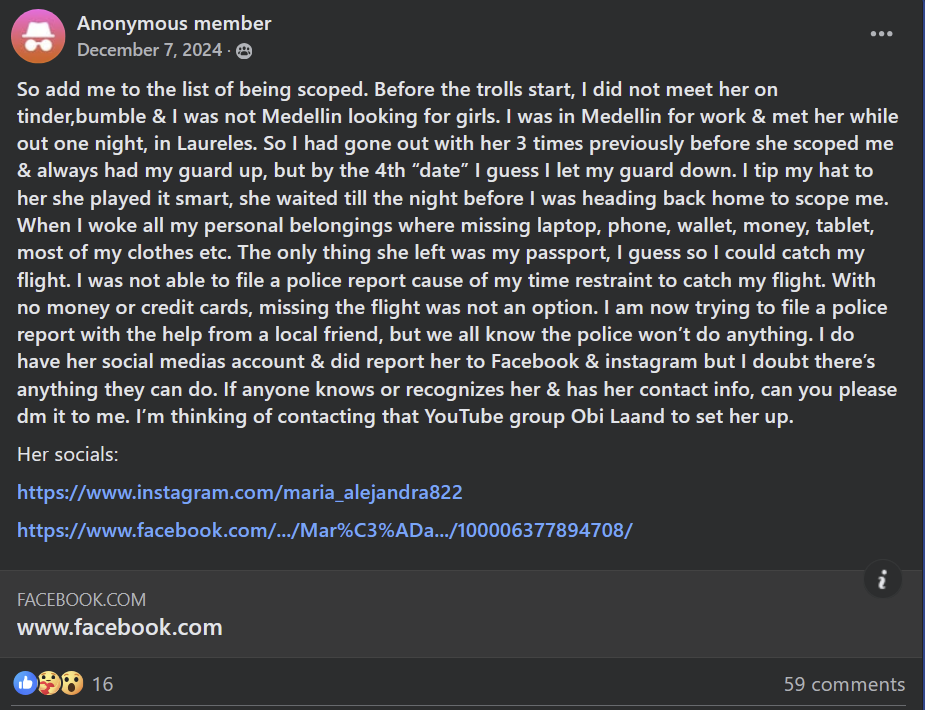925x710 pixels.
Task: Click the FACEBOOK.COM source label
Action: coord(81,600)
